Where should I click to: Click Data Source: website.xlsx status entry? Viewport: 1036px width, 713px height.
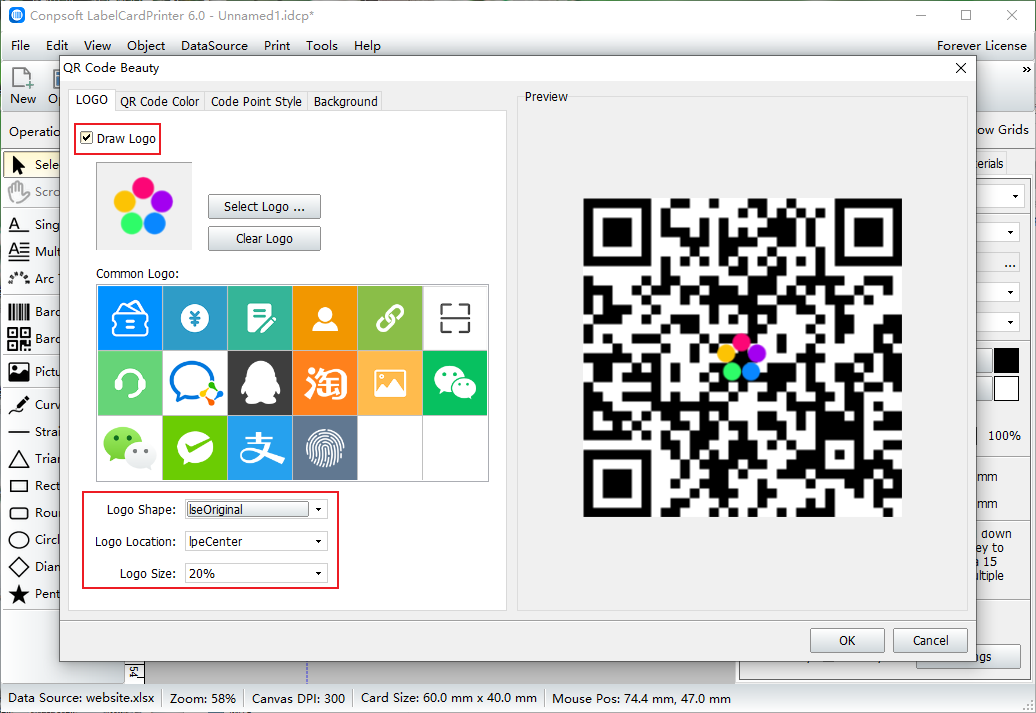[x=81, y=698]
